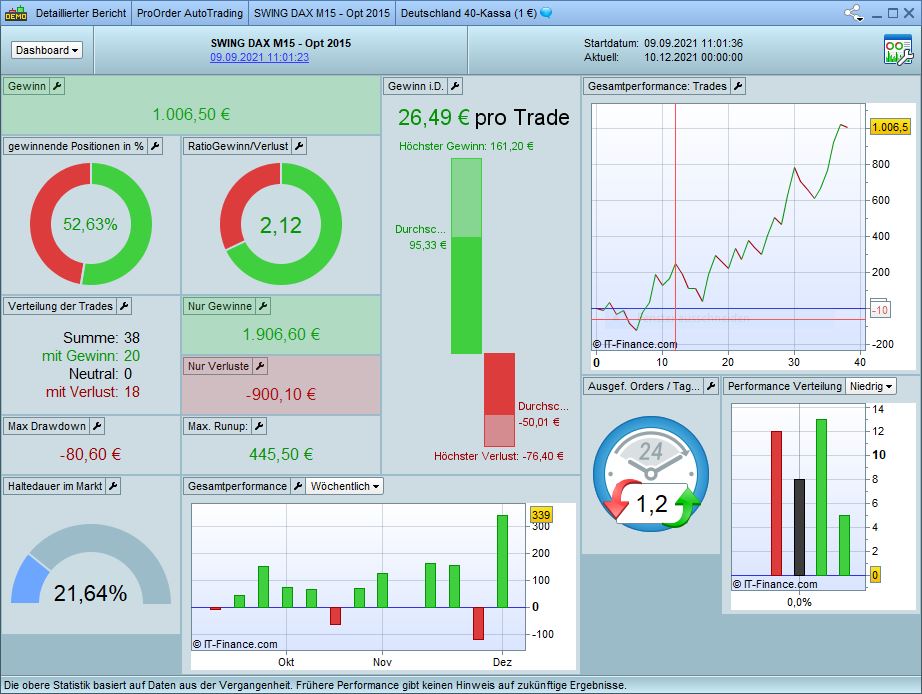Screen dimensions: 922x694
Task: Click the wrench icon next to Gewinn
Action: point(57,86)
